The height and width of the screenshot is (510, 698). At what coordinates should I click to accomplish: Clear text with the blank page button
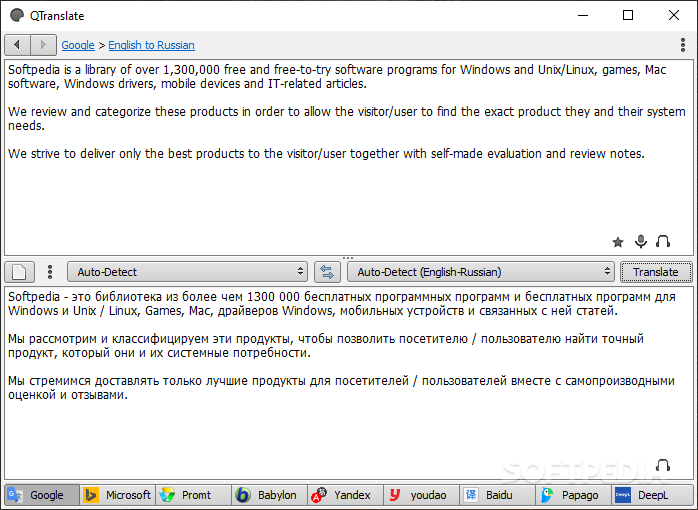19,272
